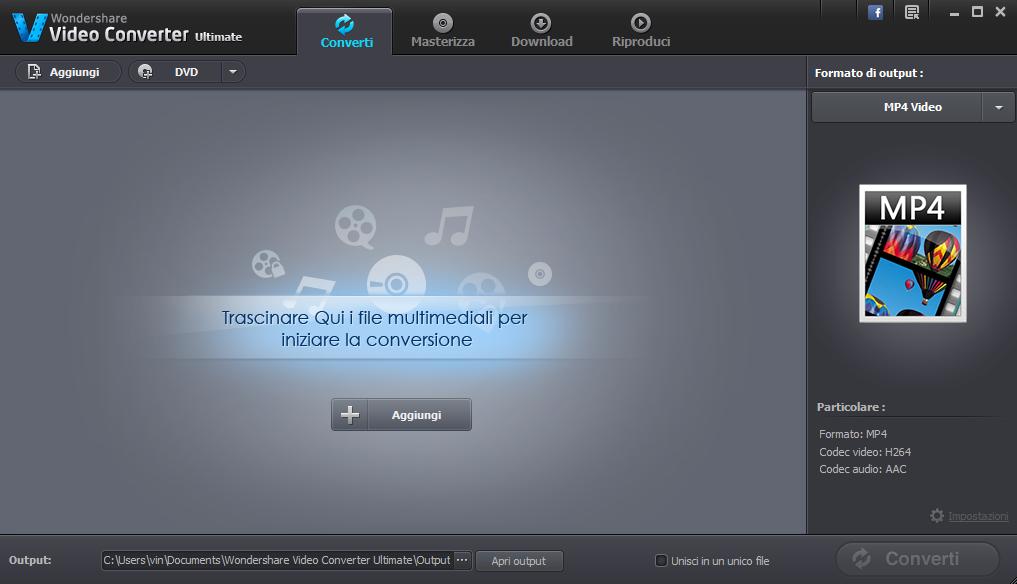1017x584 pixels.
Task: Click the large center Aggiungi button
Action: click(401, 415)
